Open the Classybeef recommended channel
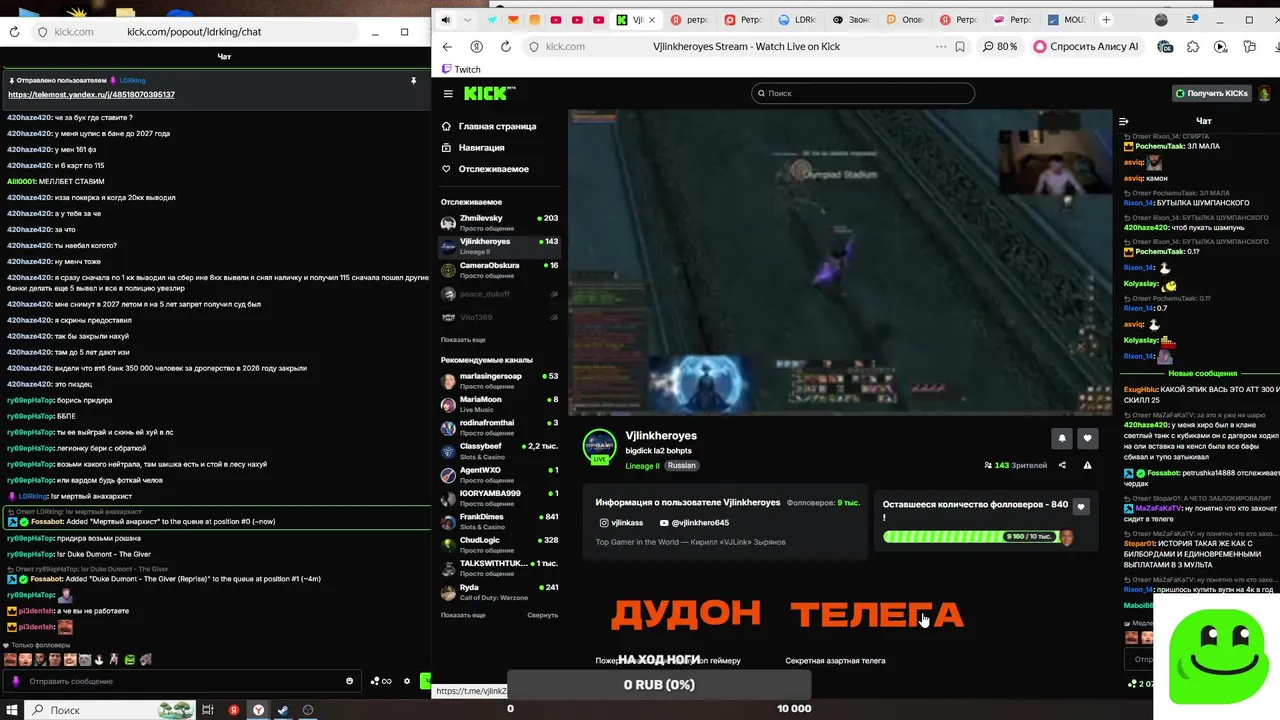This screenshot has height=720, width=1280. [499, 451]
